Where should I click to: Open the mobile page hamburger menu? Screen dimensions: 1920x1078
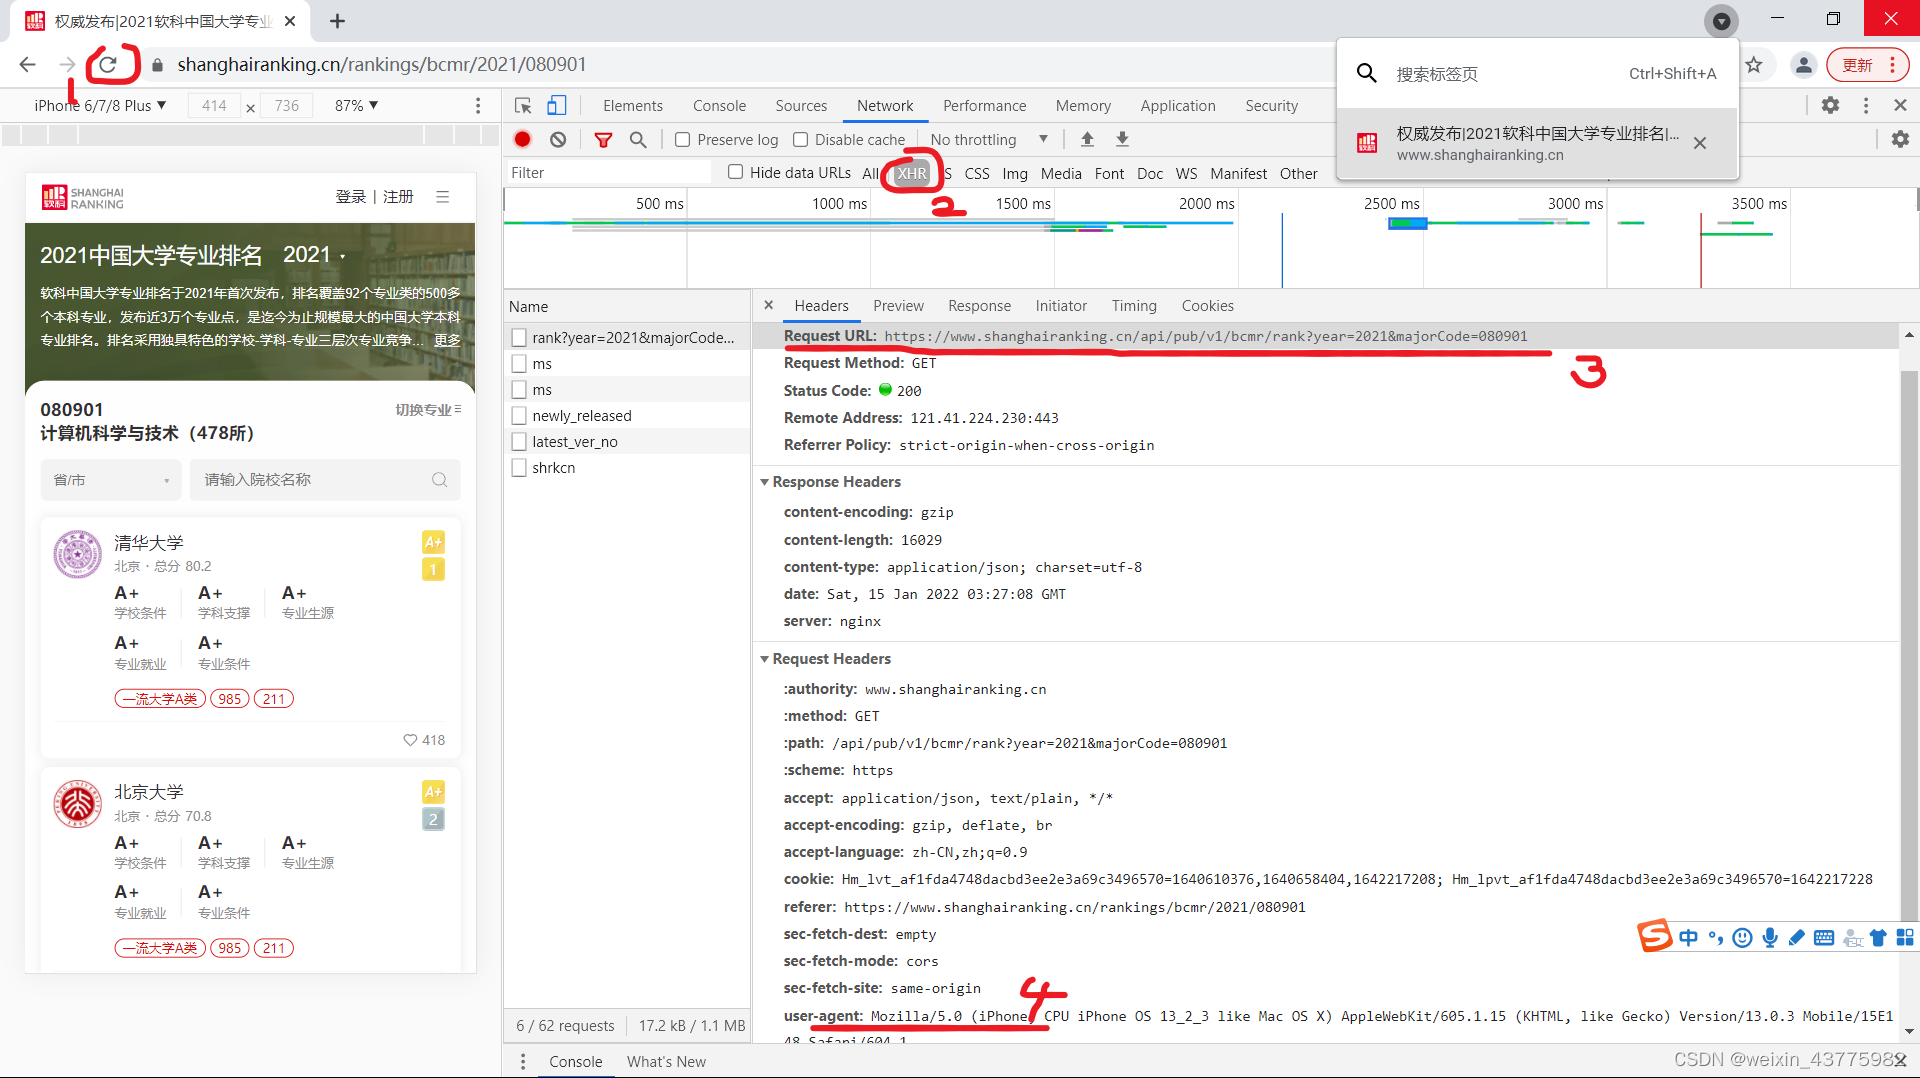pyautogui.click(x=442, y=197)
